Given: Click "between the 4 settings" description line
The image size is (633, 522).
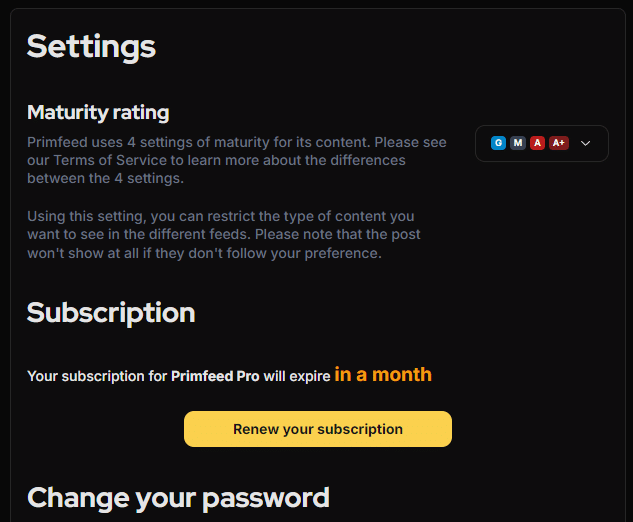Looking at the screenshot, I should click(105, 178).
